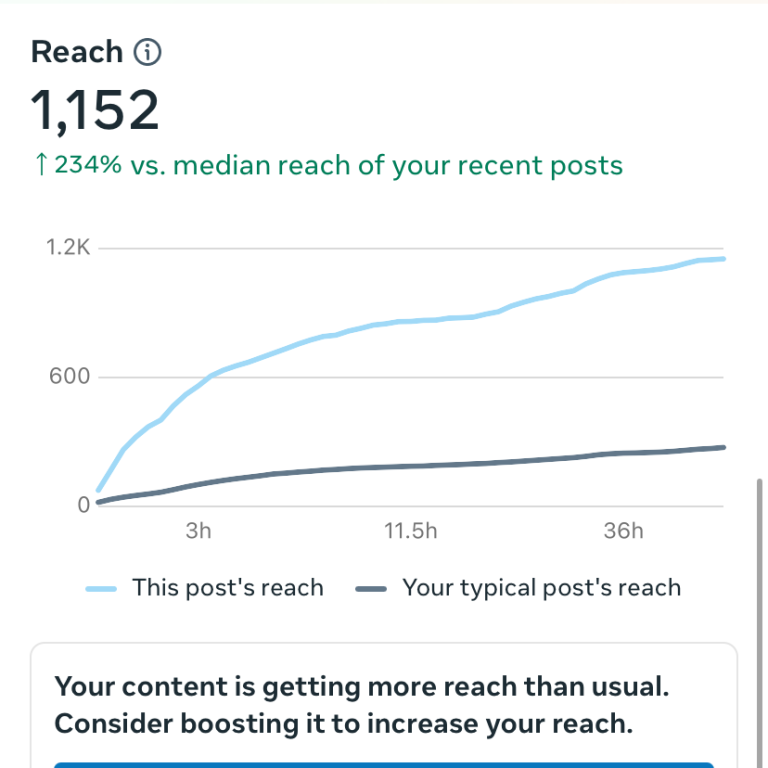Click the 11.5h axis label
Viewport: 768px width, 768px height.
[410, 531]
